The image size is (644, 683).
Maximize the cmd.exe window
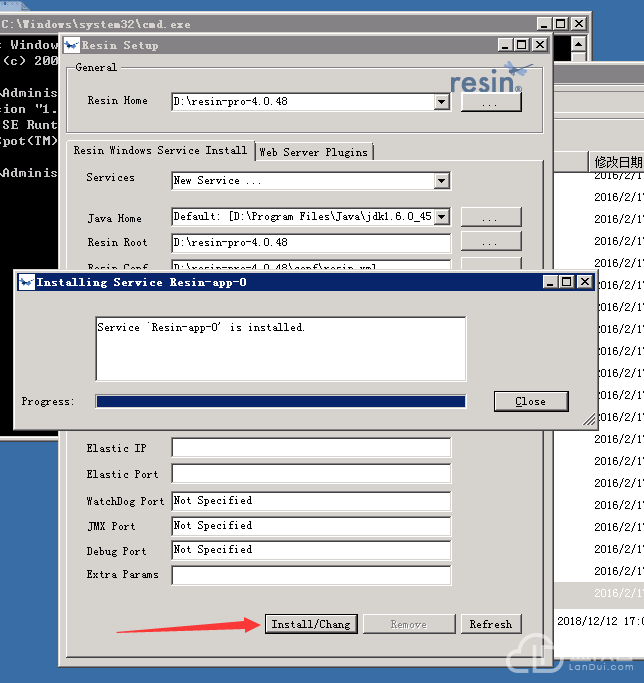pos(561,24)
